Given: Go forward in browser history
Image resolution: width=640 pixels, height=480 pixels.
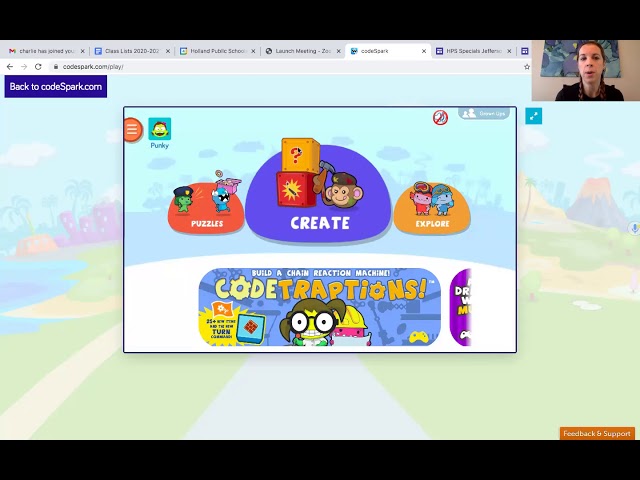Looking at the screenshot, I should [24, 67].
